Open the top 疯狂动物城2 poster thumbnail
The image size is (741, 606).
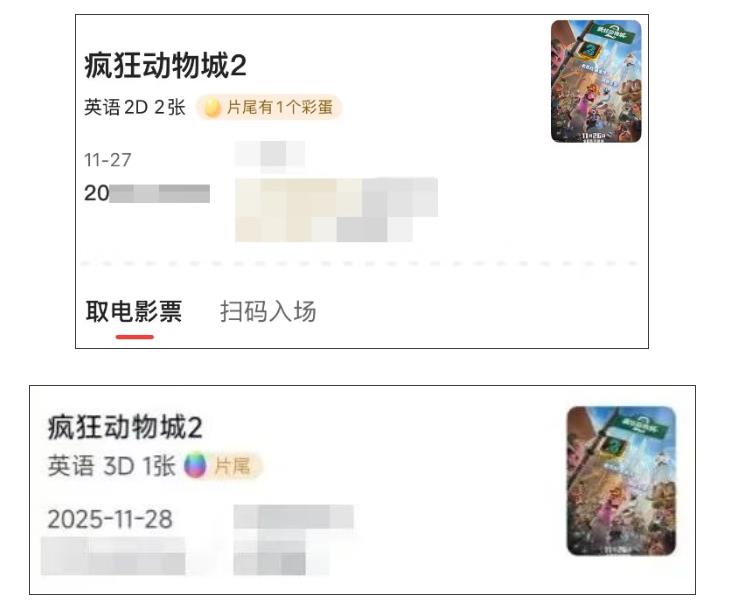(596, 81)
